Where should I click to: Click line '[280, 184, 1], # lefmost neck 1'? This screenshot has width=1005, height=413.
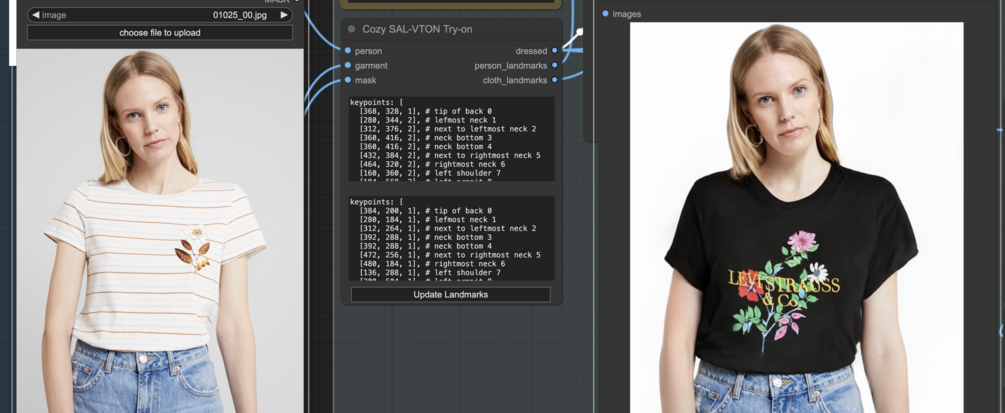tap(428, 219)
